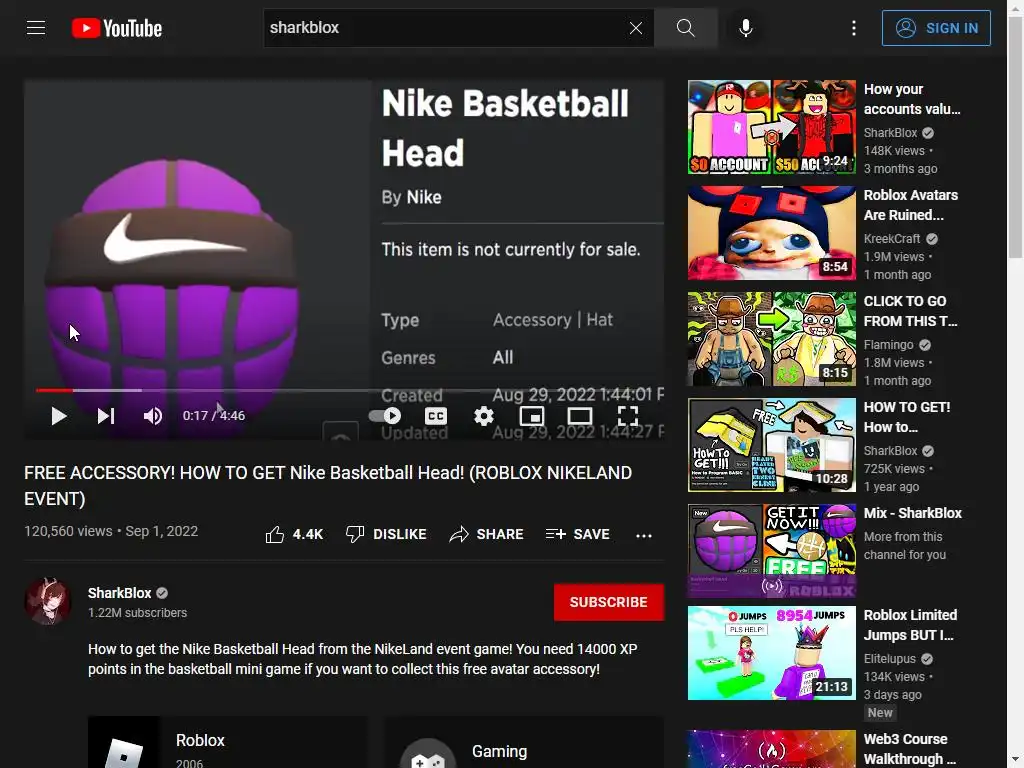
Task: Open 'How your accounts valu...' video thumbnail
Action: click(771, 127)
